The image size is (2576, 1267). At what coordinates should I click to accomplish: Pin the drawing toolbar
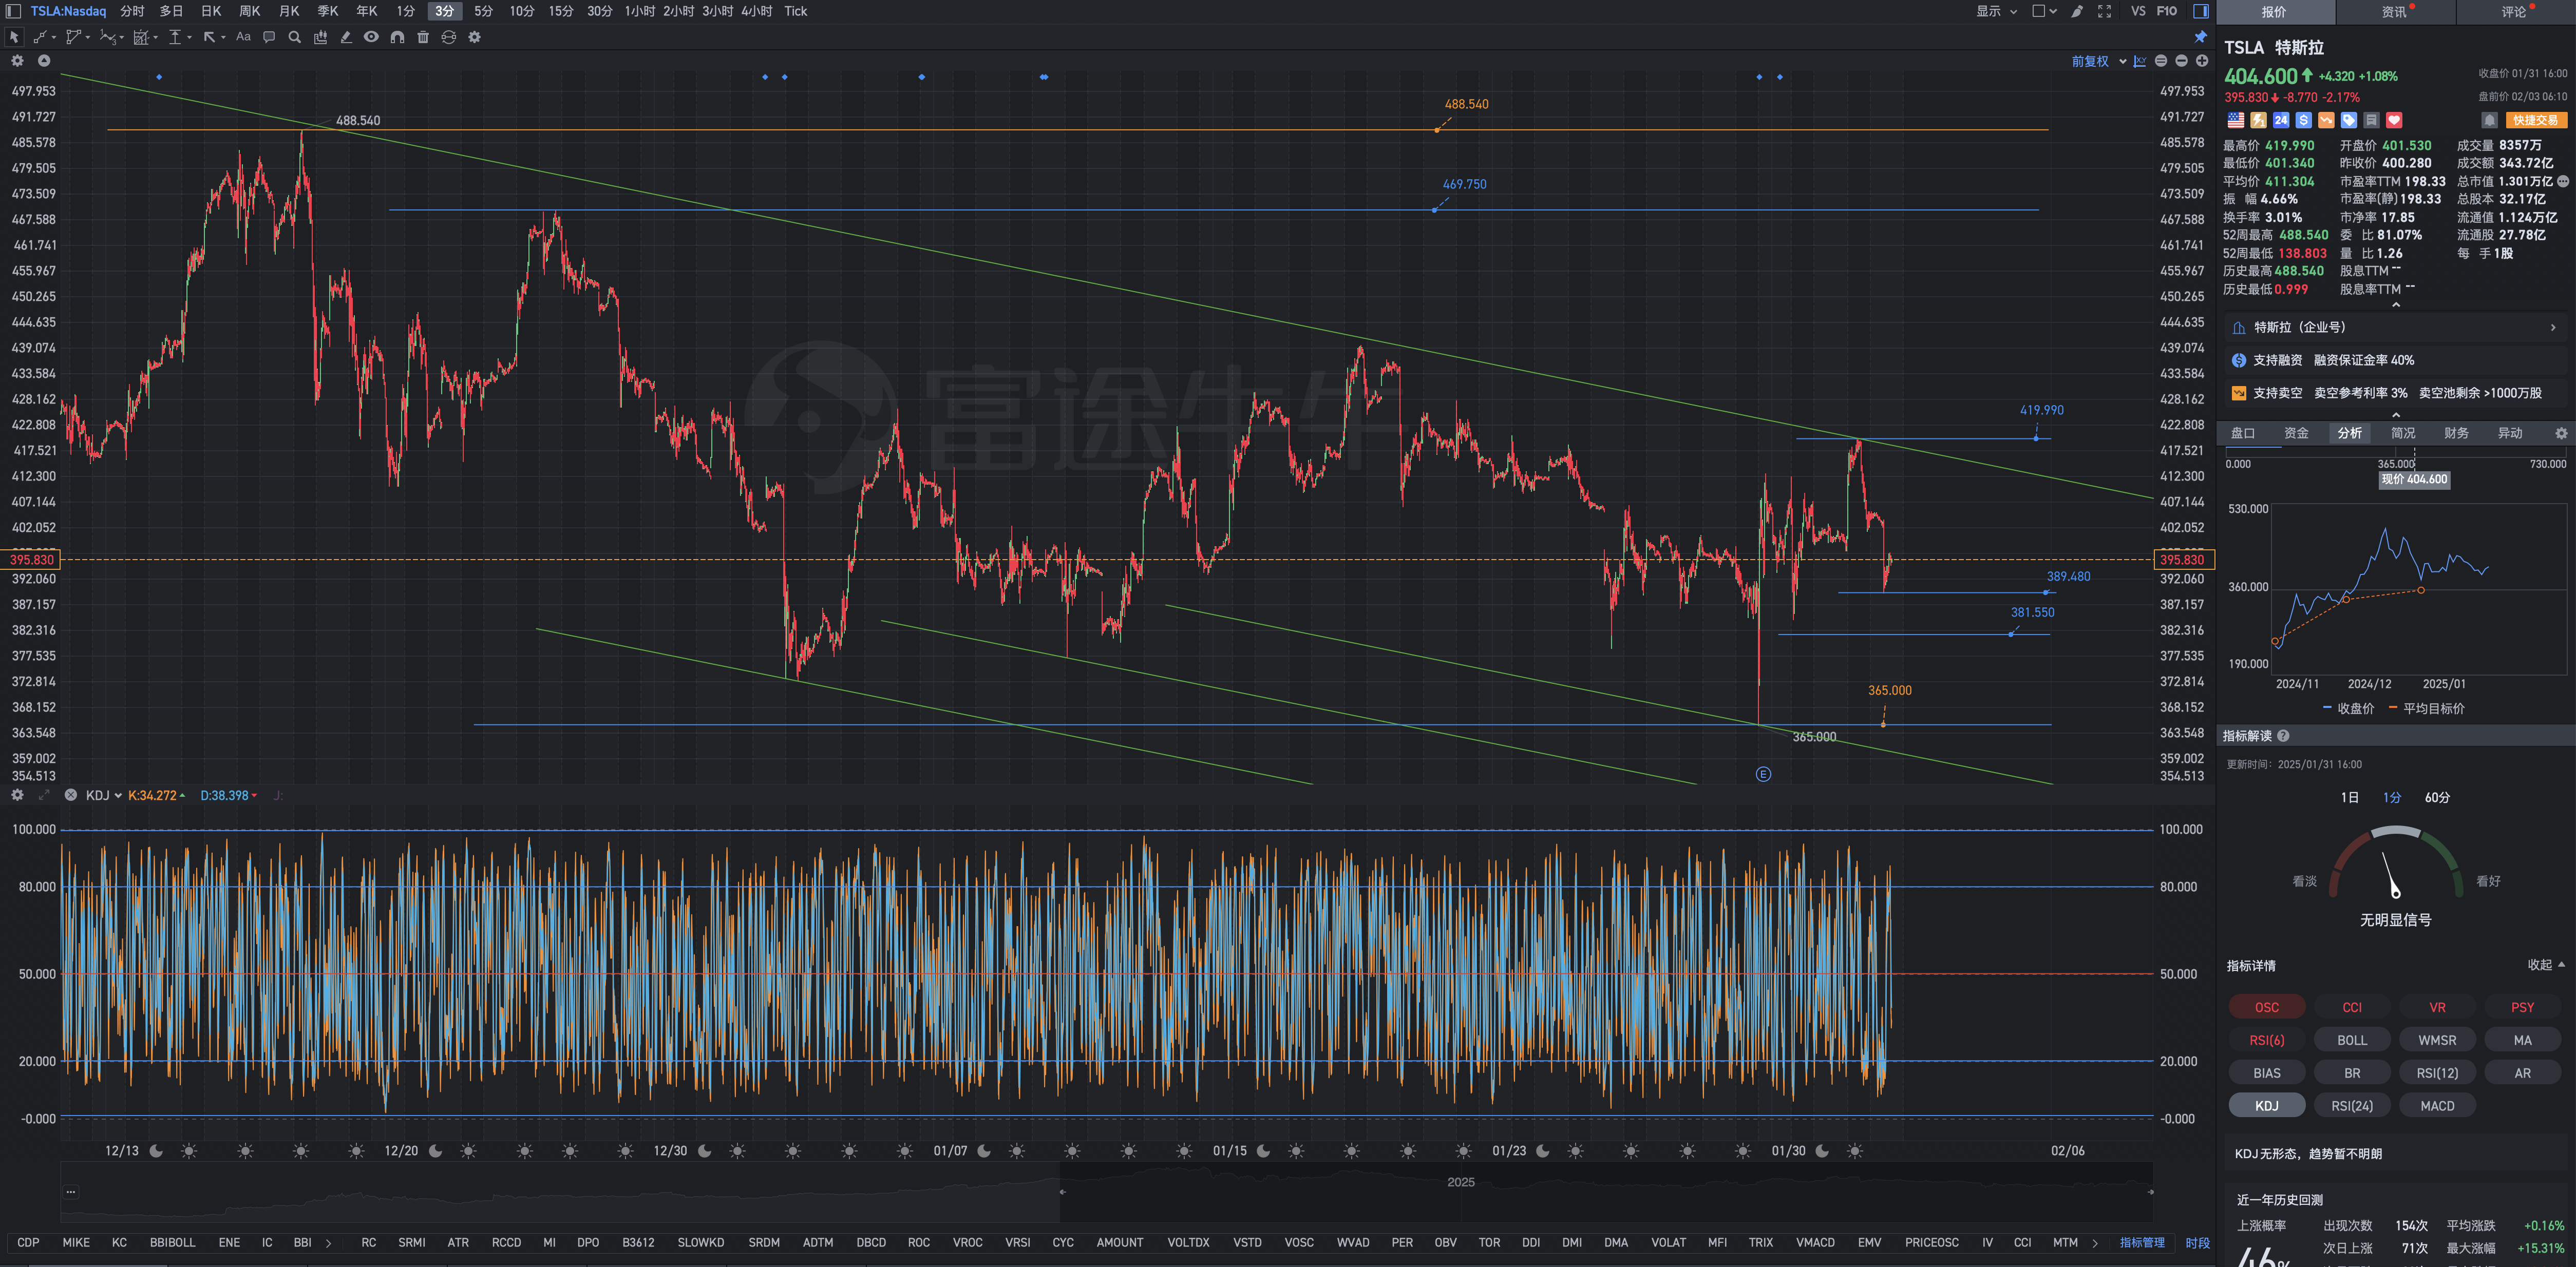[x=2200, y=37]
